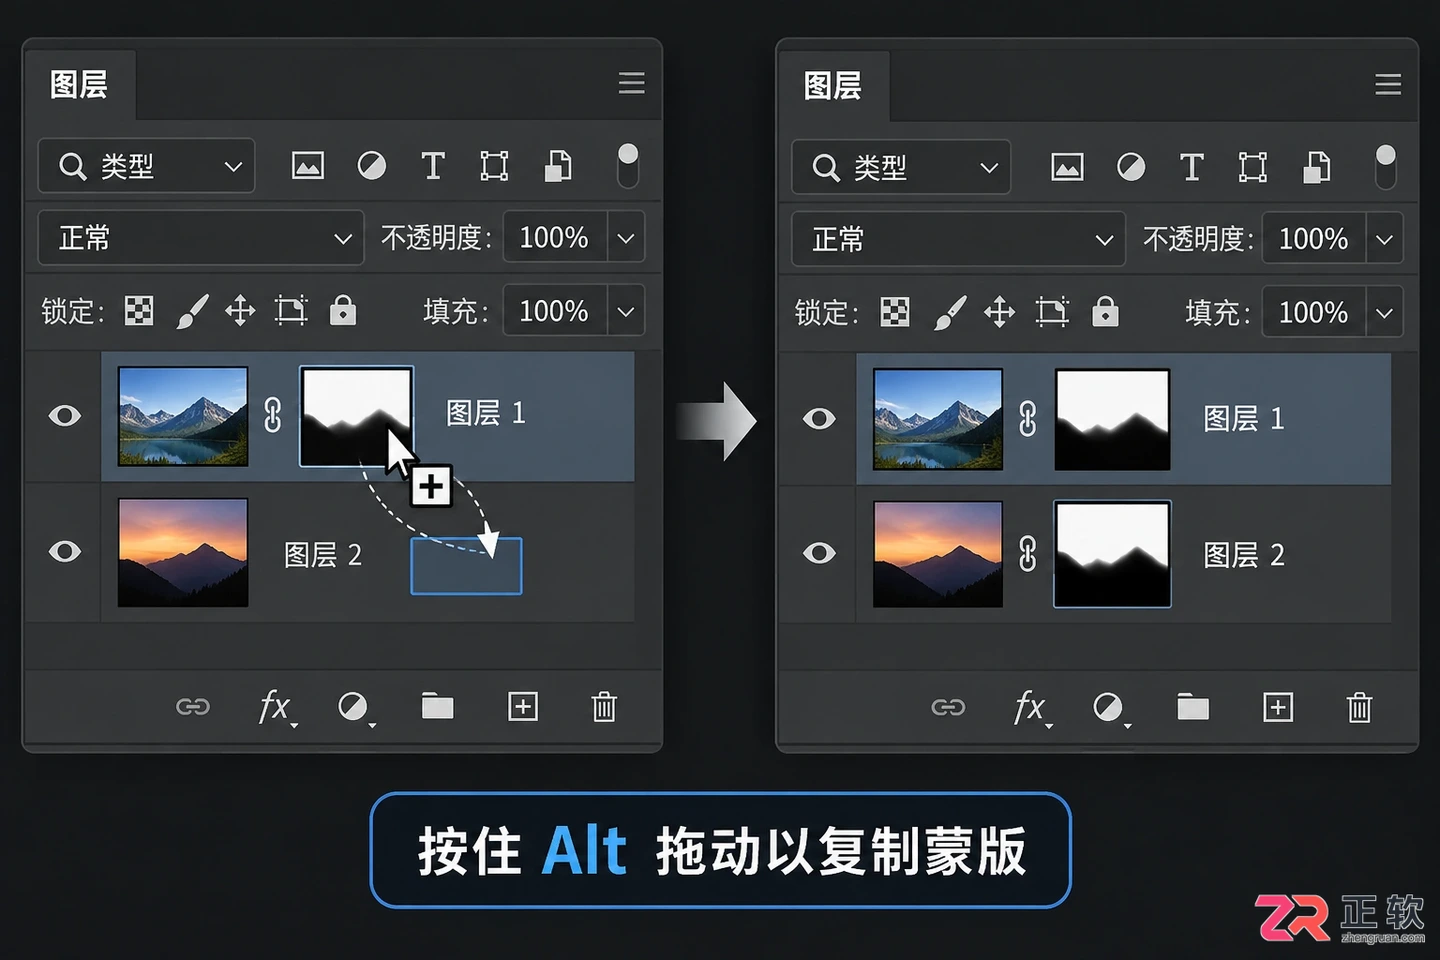This screenshot has width=1440, height=960.
Task: Expand 不透明度 arrow in left panel
Action: [626, 238]
